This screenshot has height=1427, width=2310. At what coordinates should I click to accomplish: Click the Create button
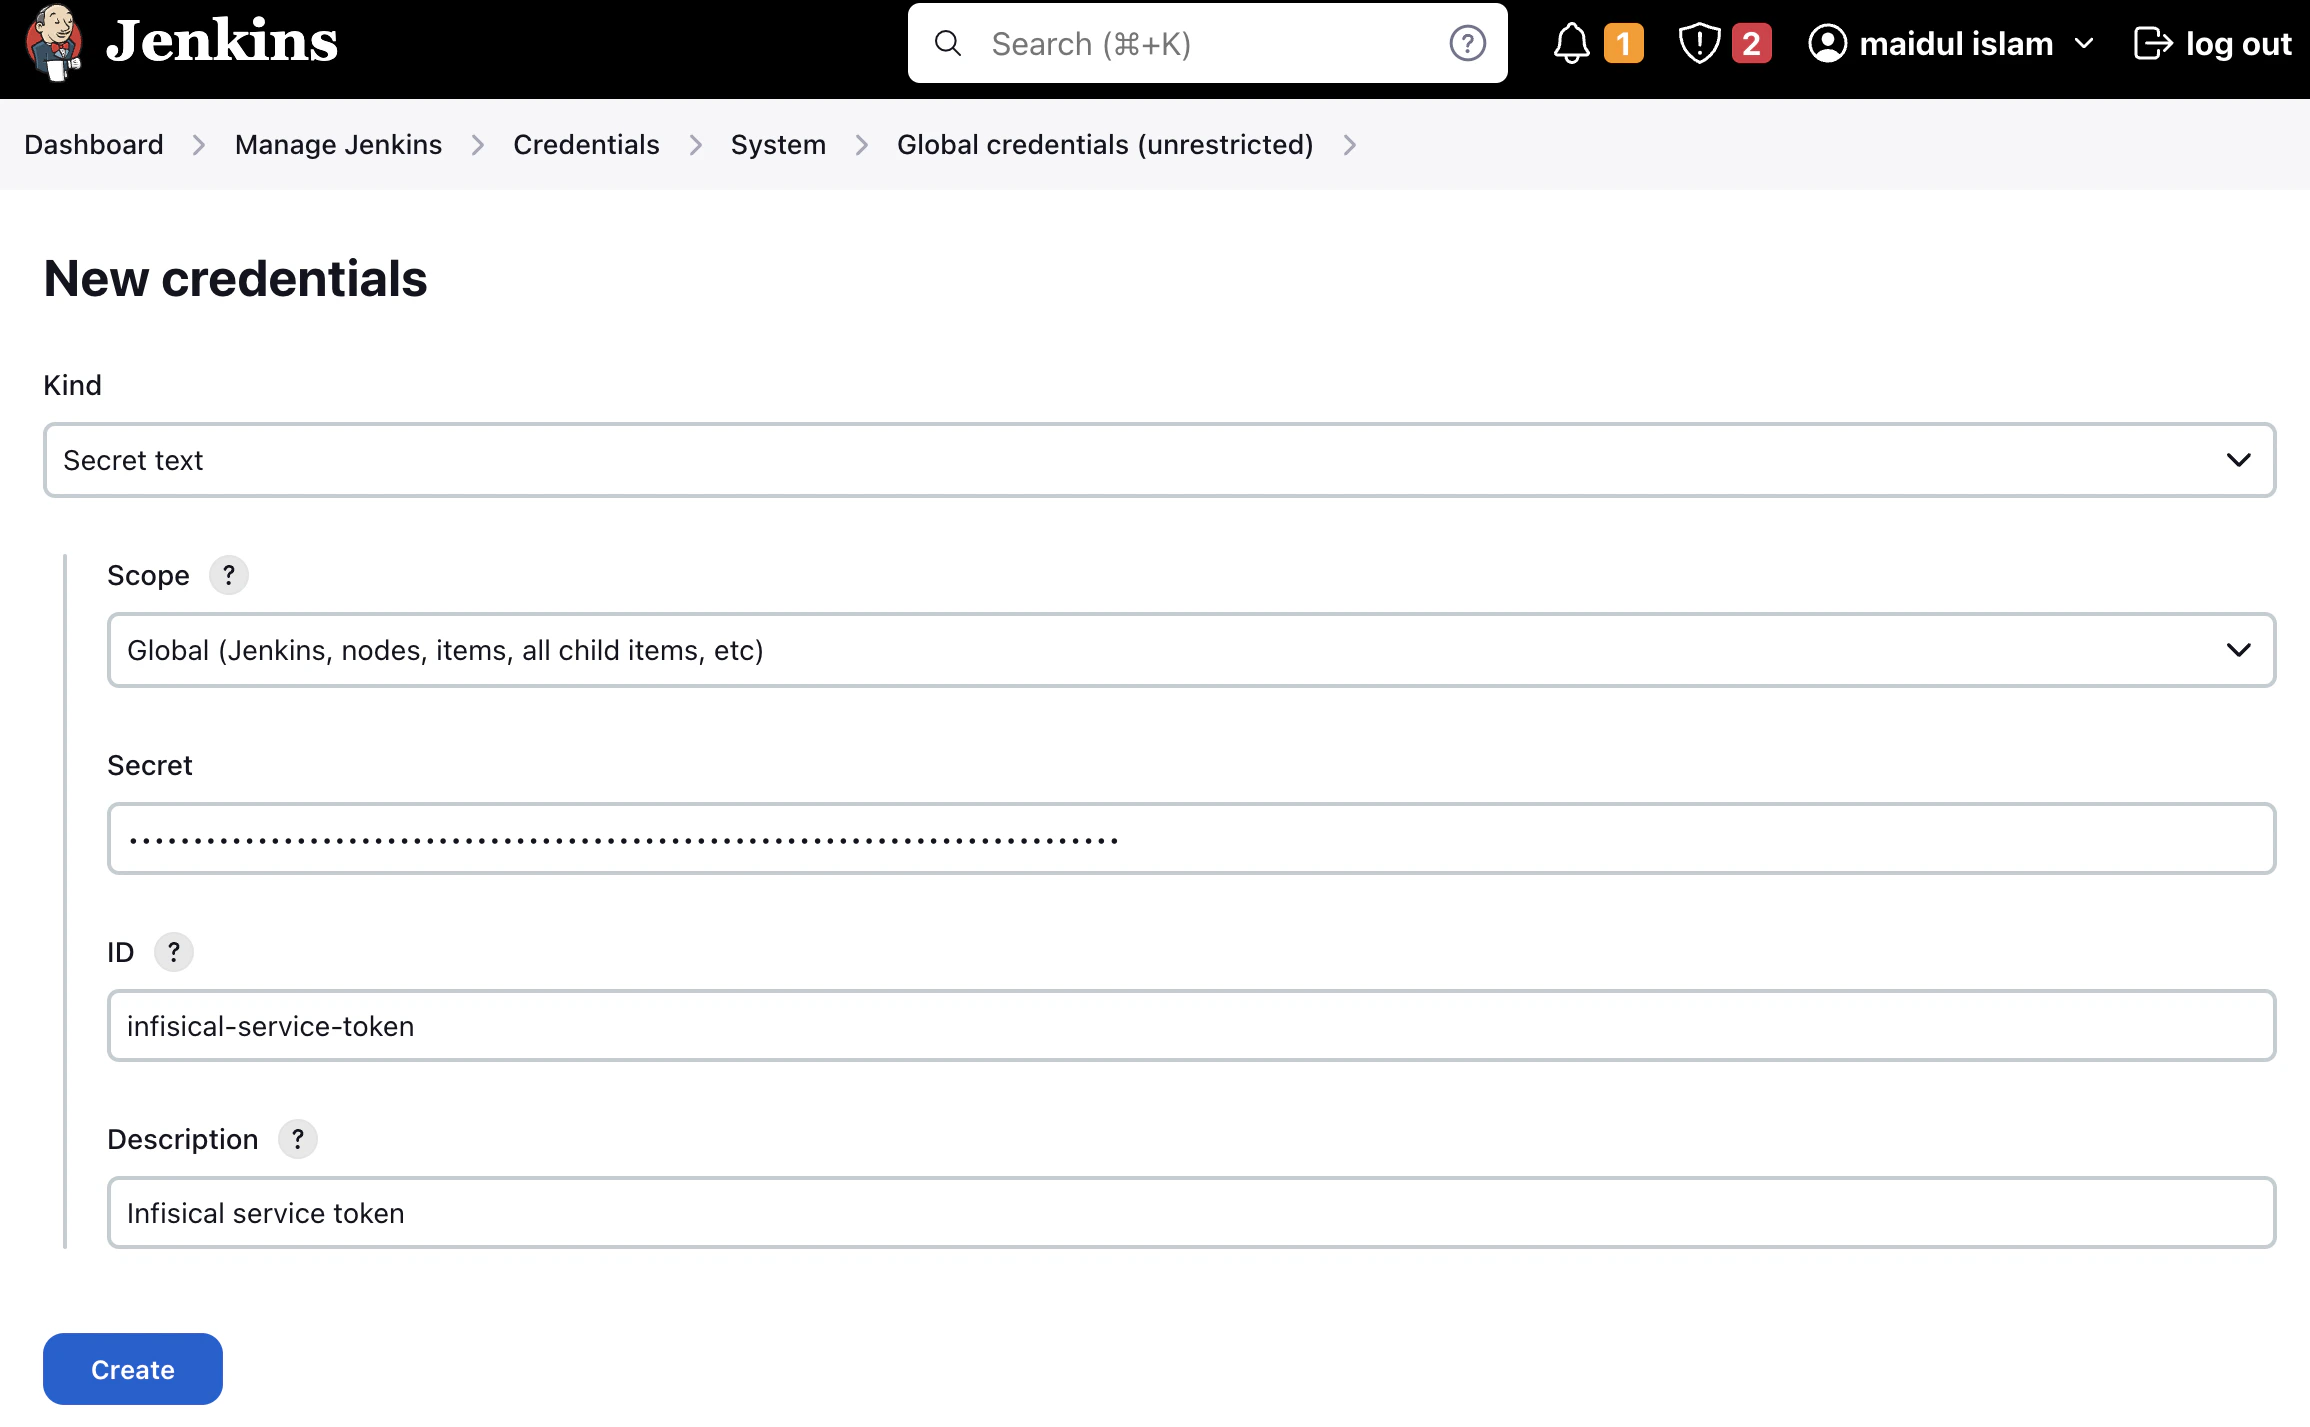(x=133, y=1369)
